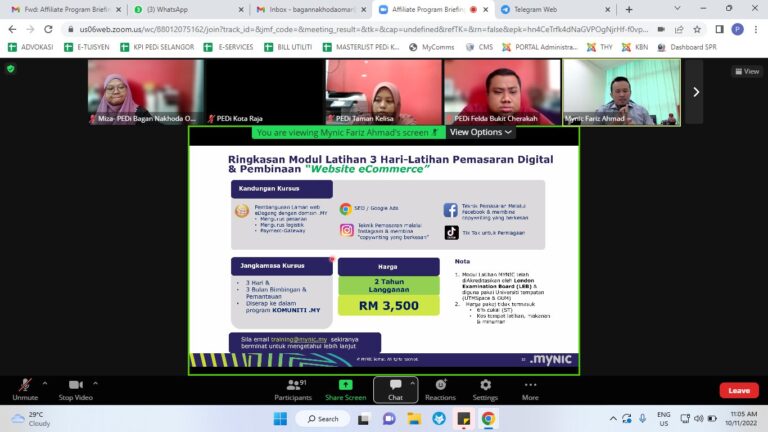Open THY bookmark

(600, 47)
